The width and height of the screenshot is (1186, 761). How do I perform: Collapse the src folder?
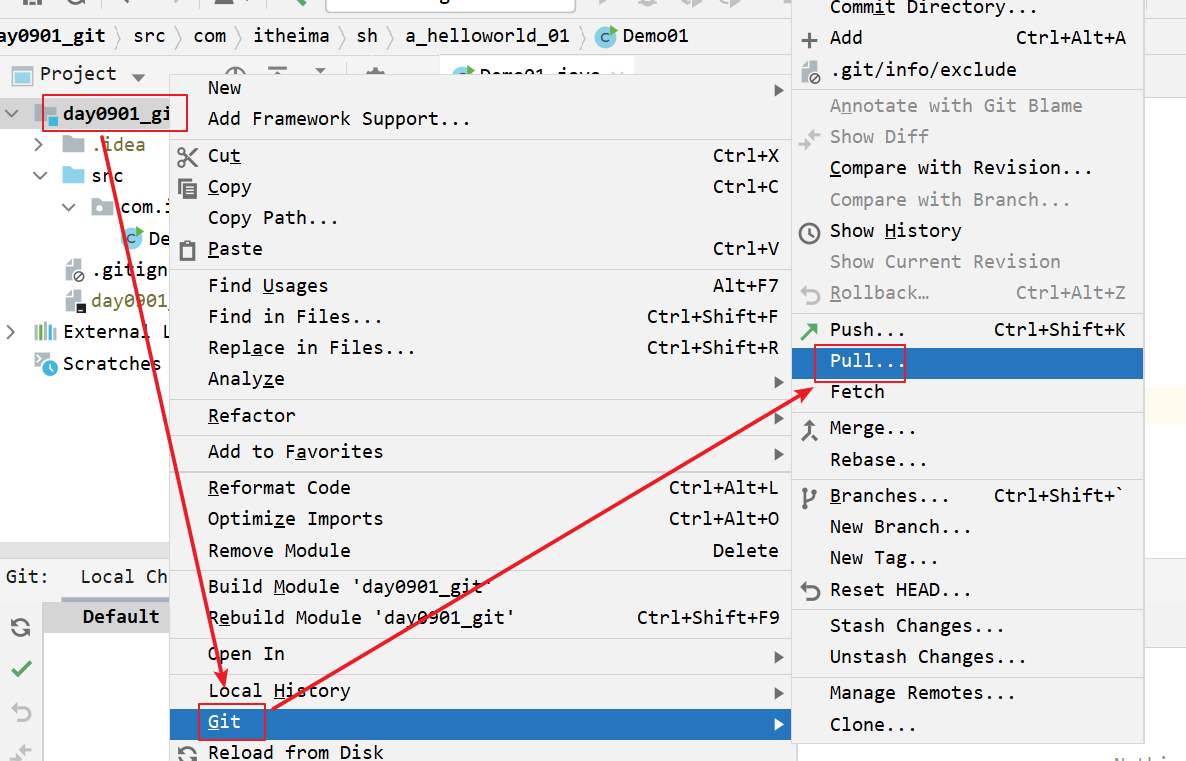40,176
